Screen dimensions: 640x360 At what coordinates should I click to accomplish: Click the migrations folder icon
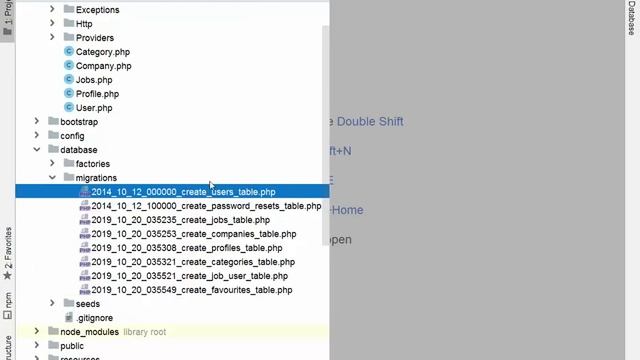69,177
